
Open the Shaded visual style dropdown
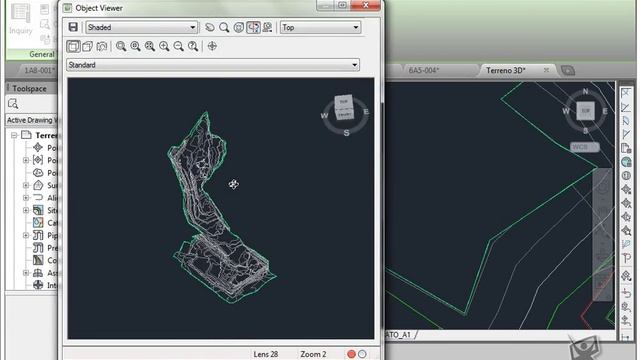tap(142, 27)
